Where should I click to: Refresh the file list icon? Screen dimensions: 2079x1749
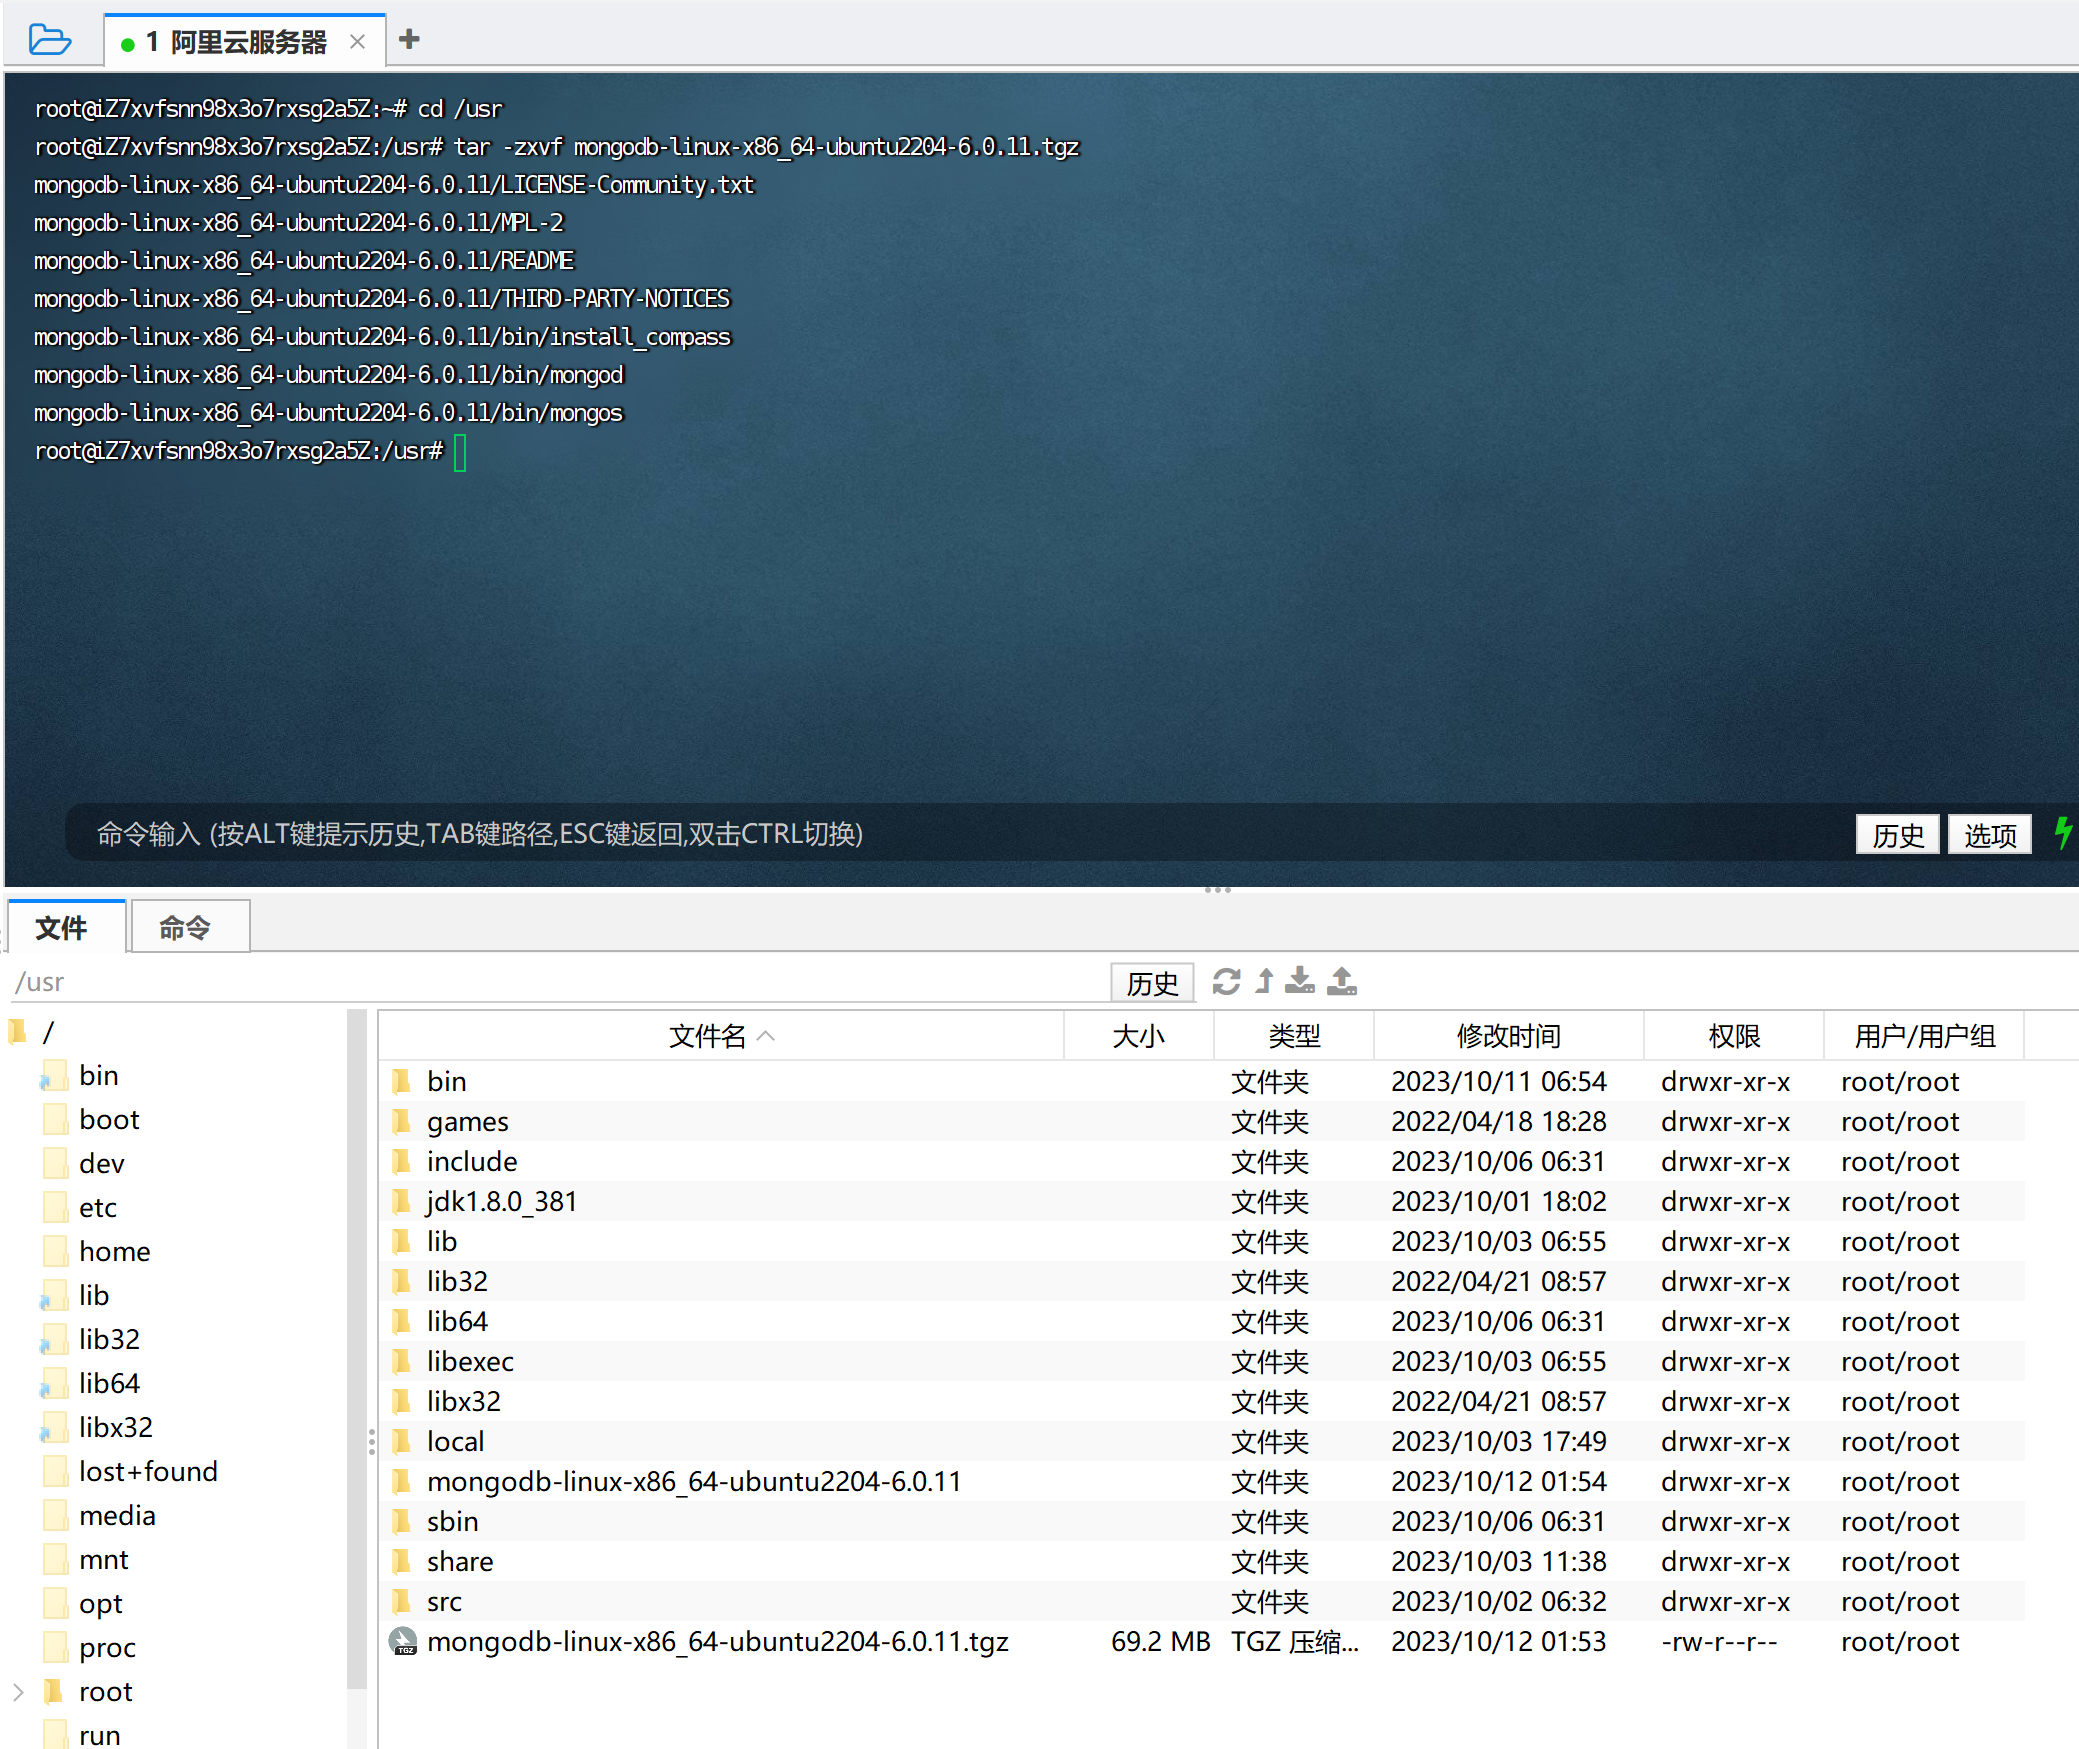[1226, 981]
